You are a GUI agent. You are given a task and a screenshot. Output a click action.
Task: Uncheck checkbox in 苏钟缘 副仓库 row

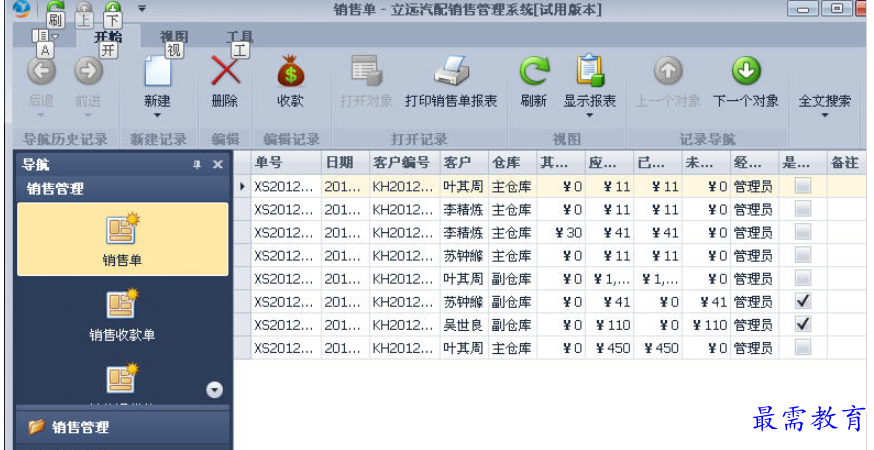coord(803,301)
